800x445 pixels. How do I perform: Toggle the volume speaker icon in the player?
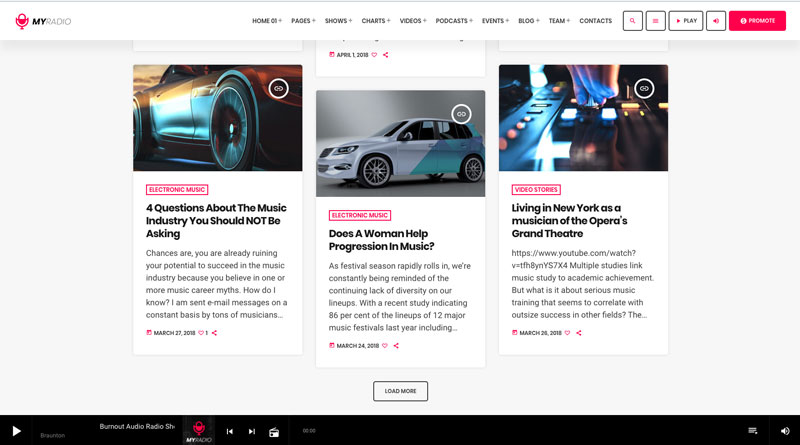pyautogui.click(x=784, y=431)
